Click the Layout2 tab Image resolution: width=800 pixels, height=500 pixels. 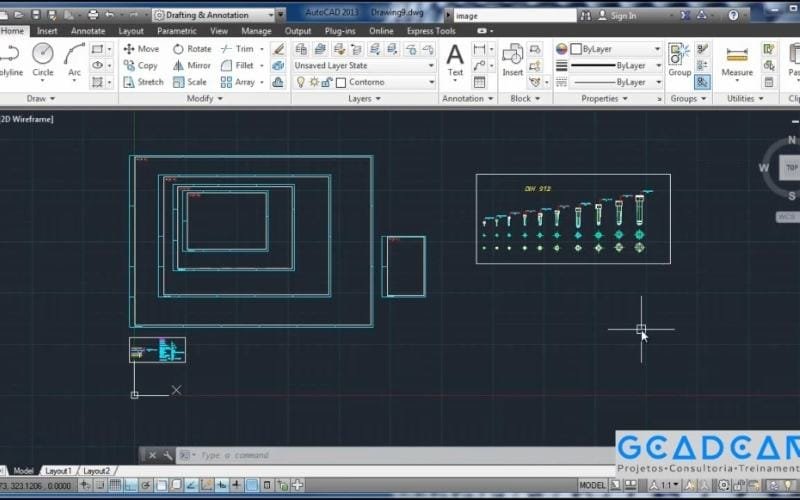coord(96,471)
